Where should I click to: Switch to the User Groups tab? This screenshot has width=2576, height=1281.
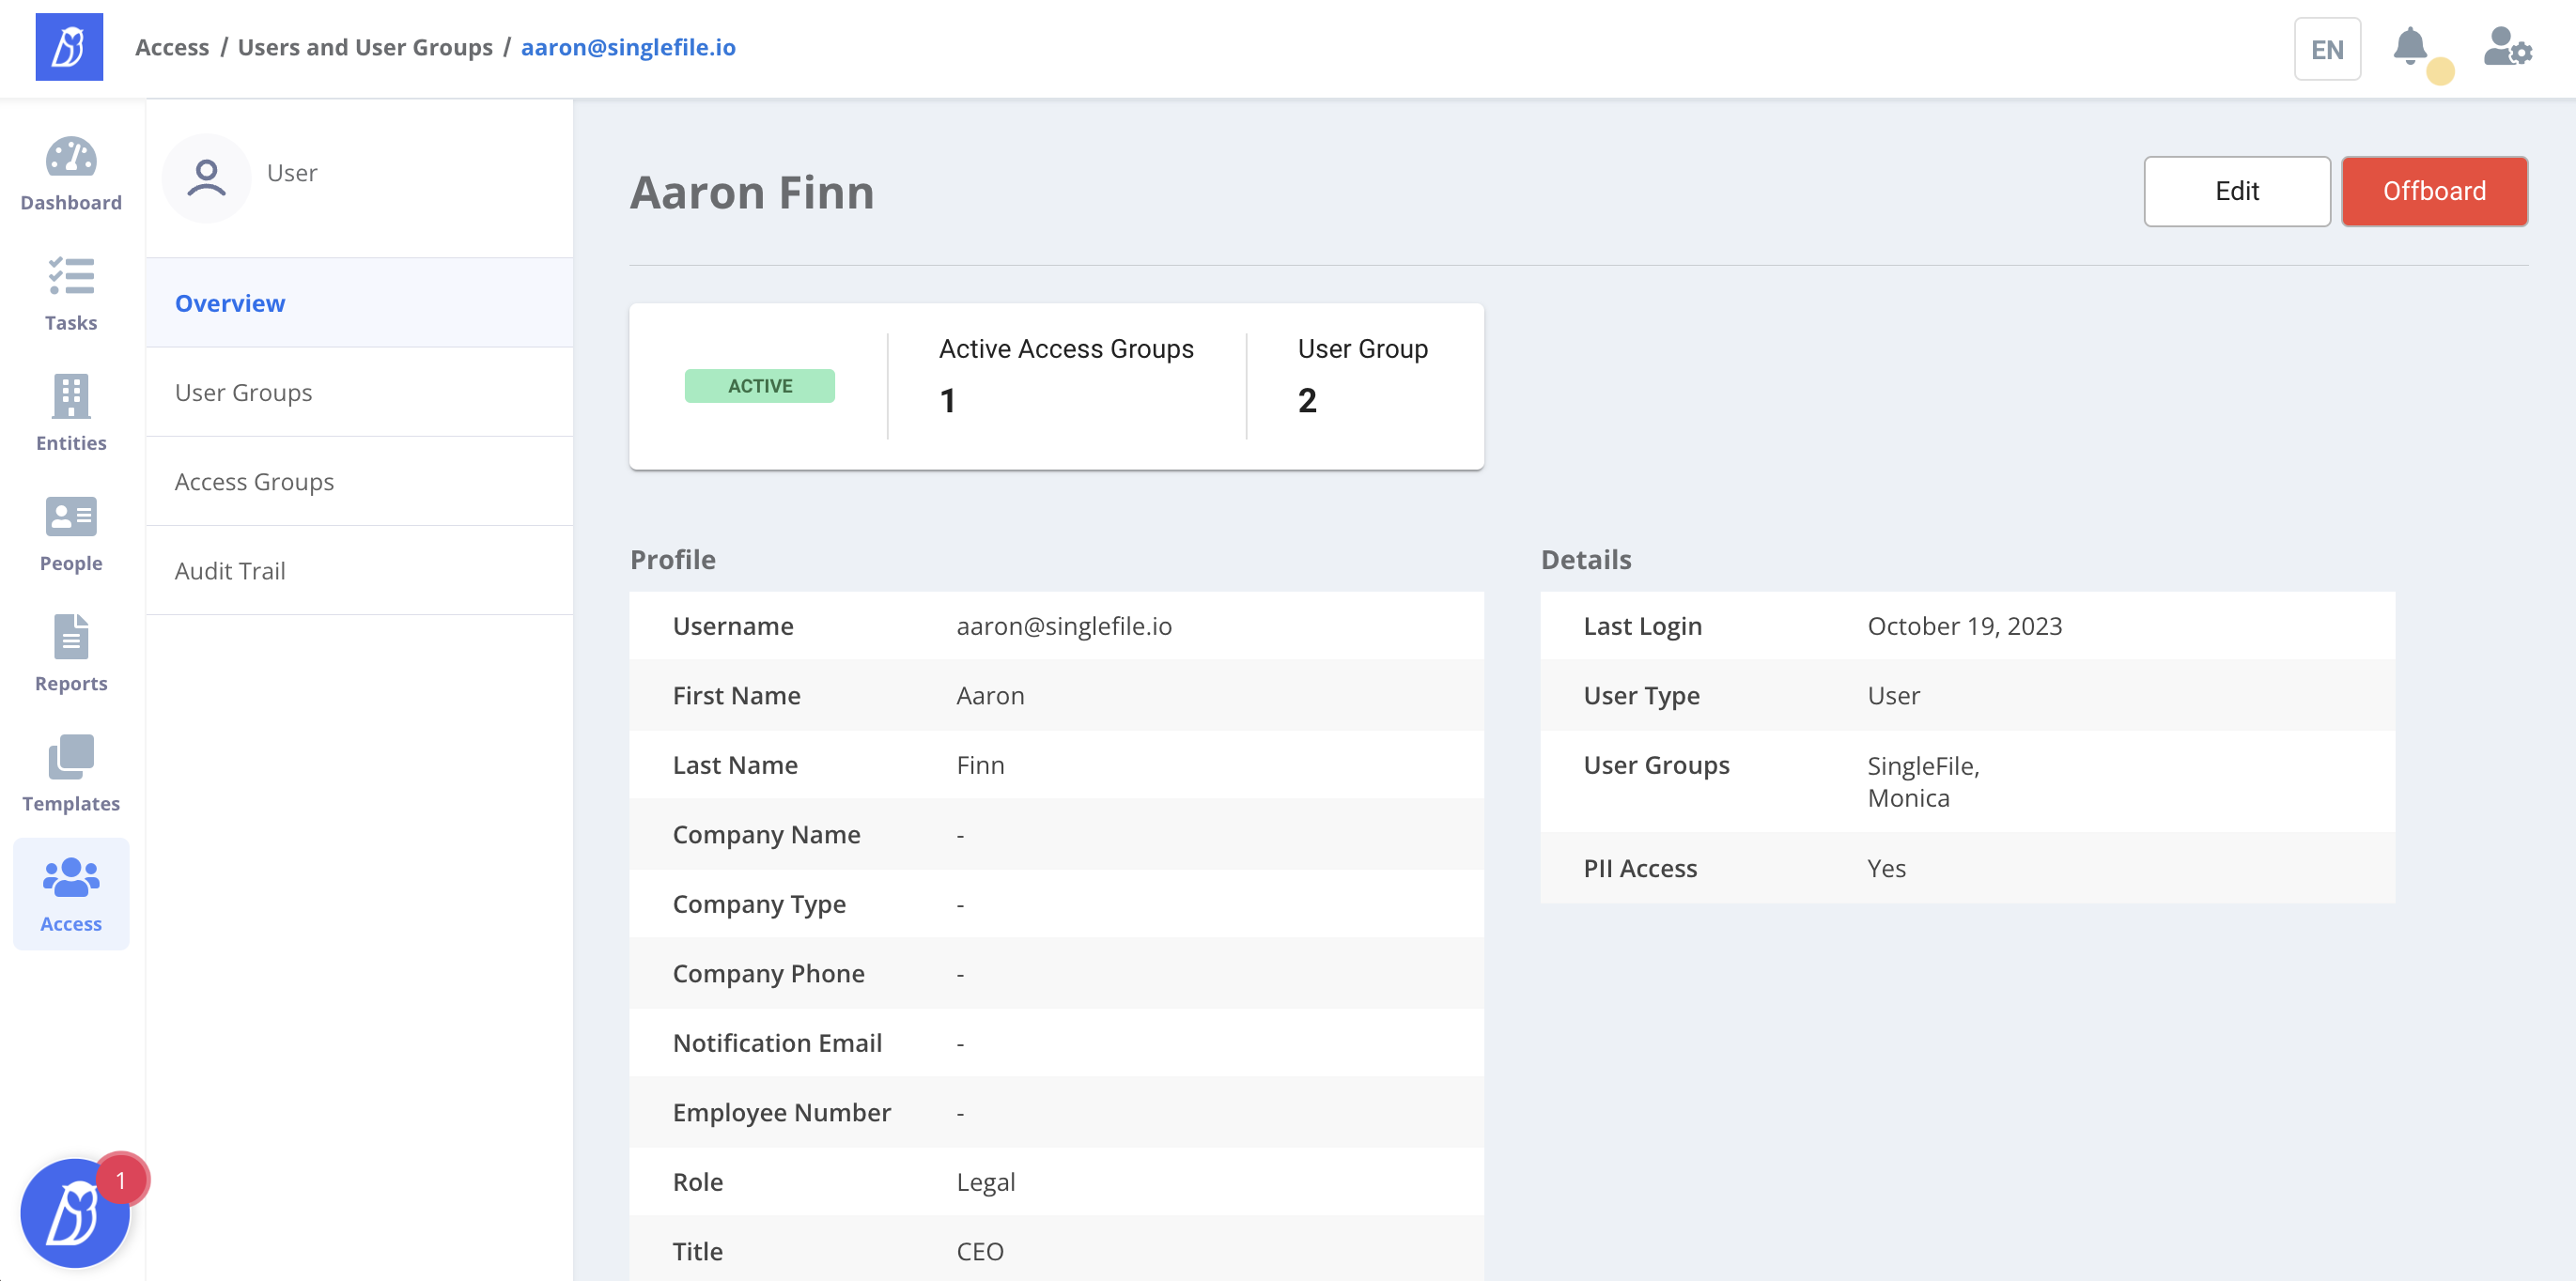click(243, 392)
